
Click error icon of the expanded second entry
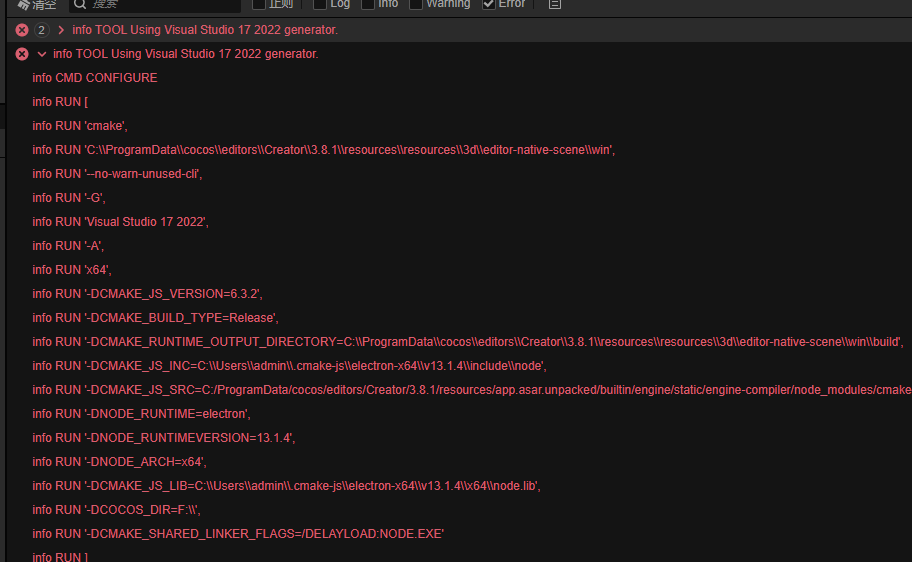coord(22,54)
